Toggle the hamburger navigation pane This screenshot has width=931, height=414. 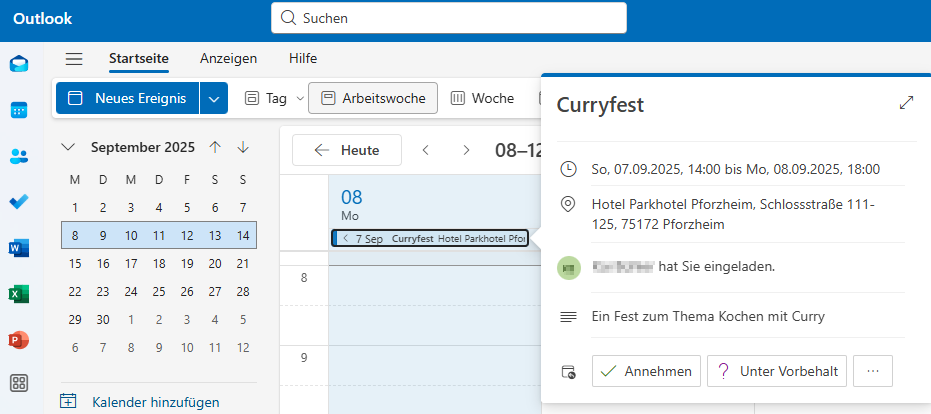tap(74, 59)
